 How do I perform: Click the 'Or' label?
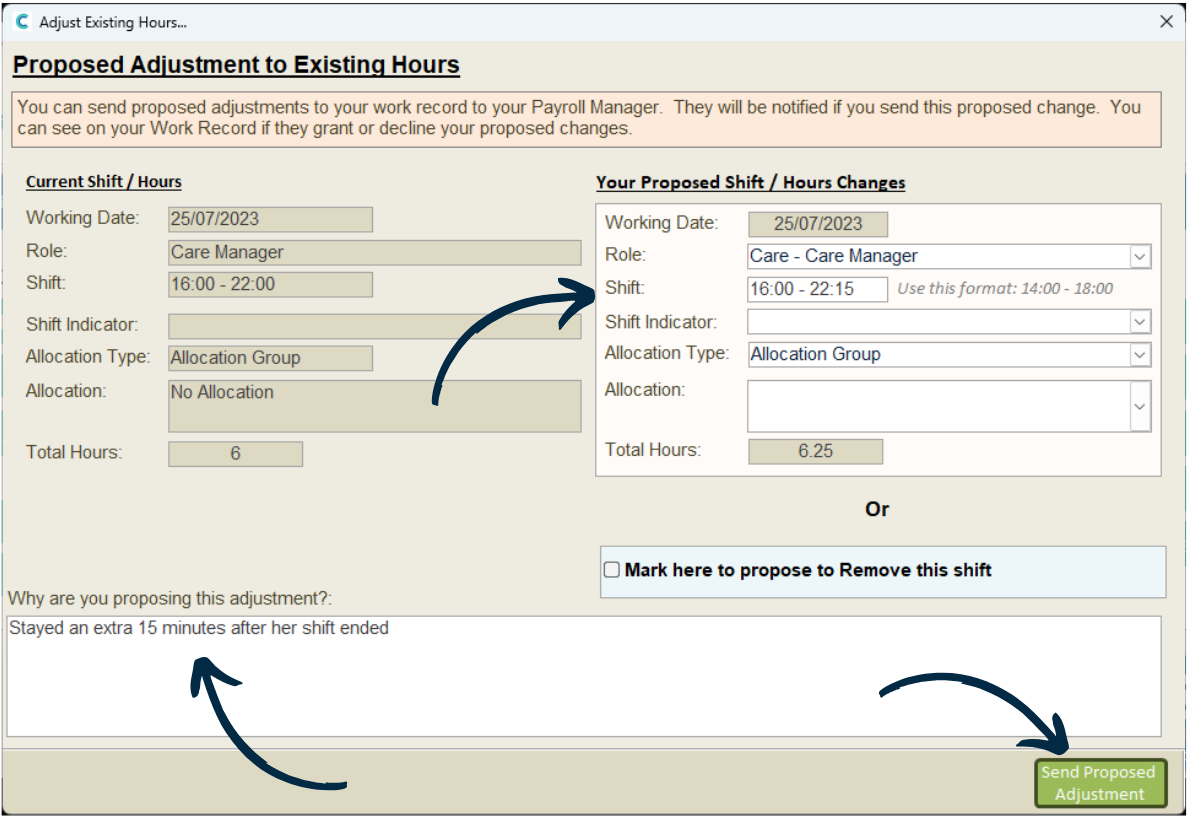(x=877, y=509)
